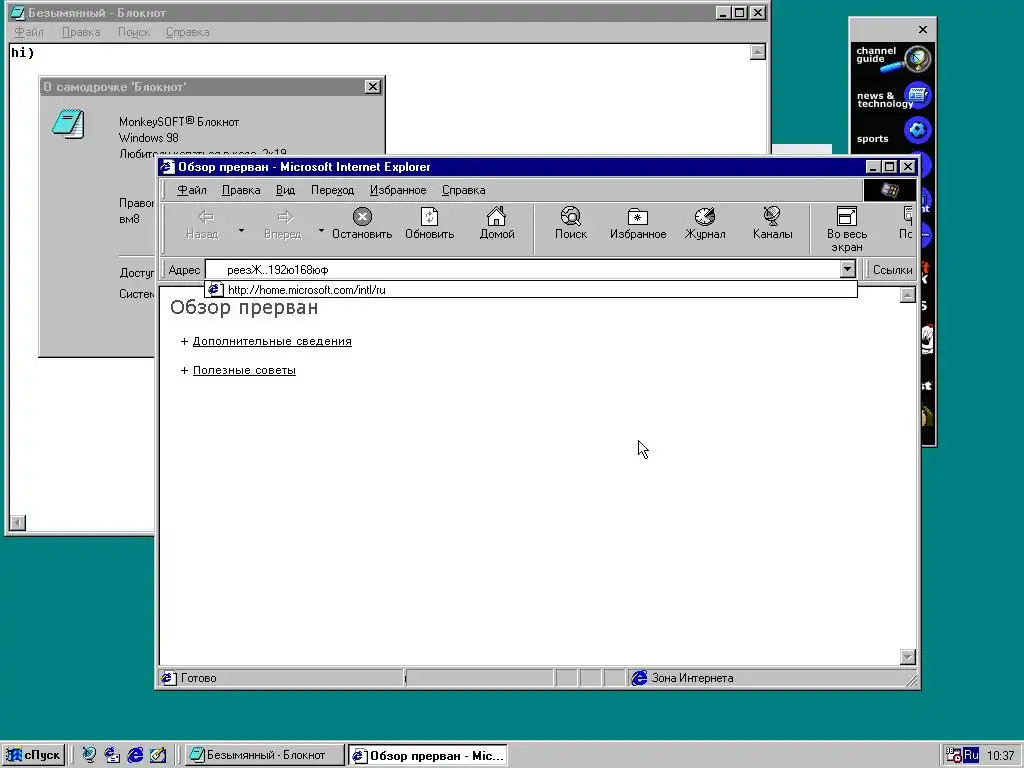
Task: Open the Поиск search toolbar button
Action: (x=571, y=224)
